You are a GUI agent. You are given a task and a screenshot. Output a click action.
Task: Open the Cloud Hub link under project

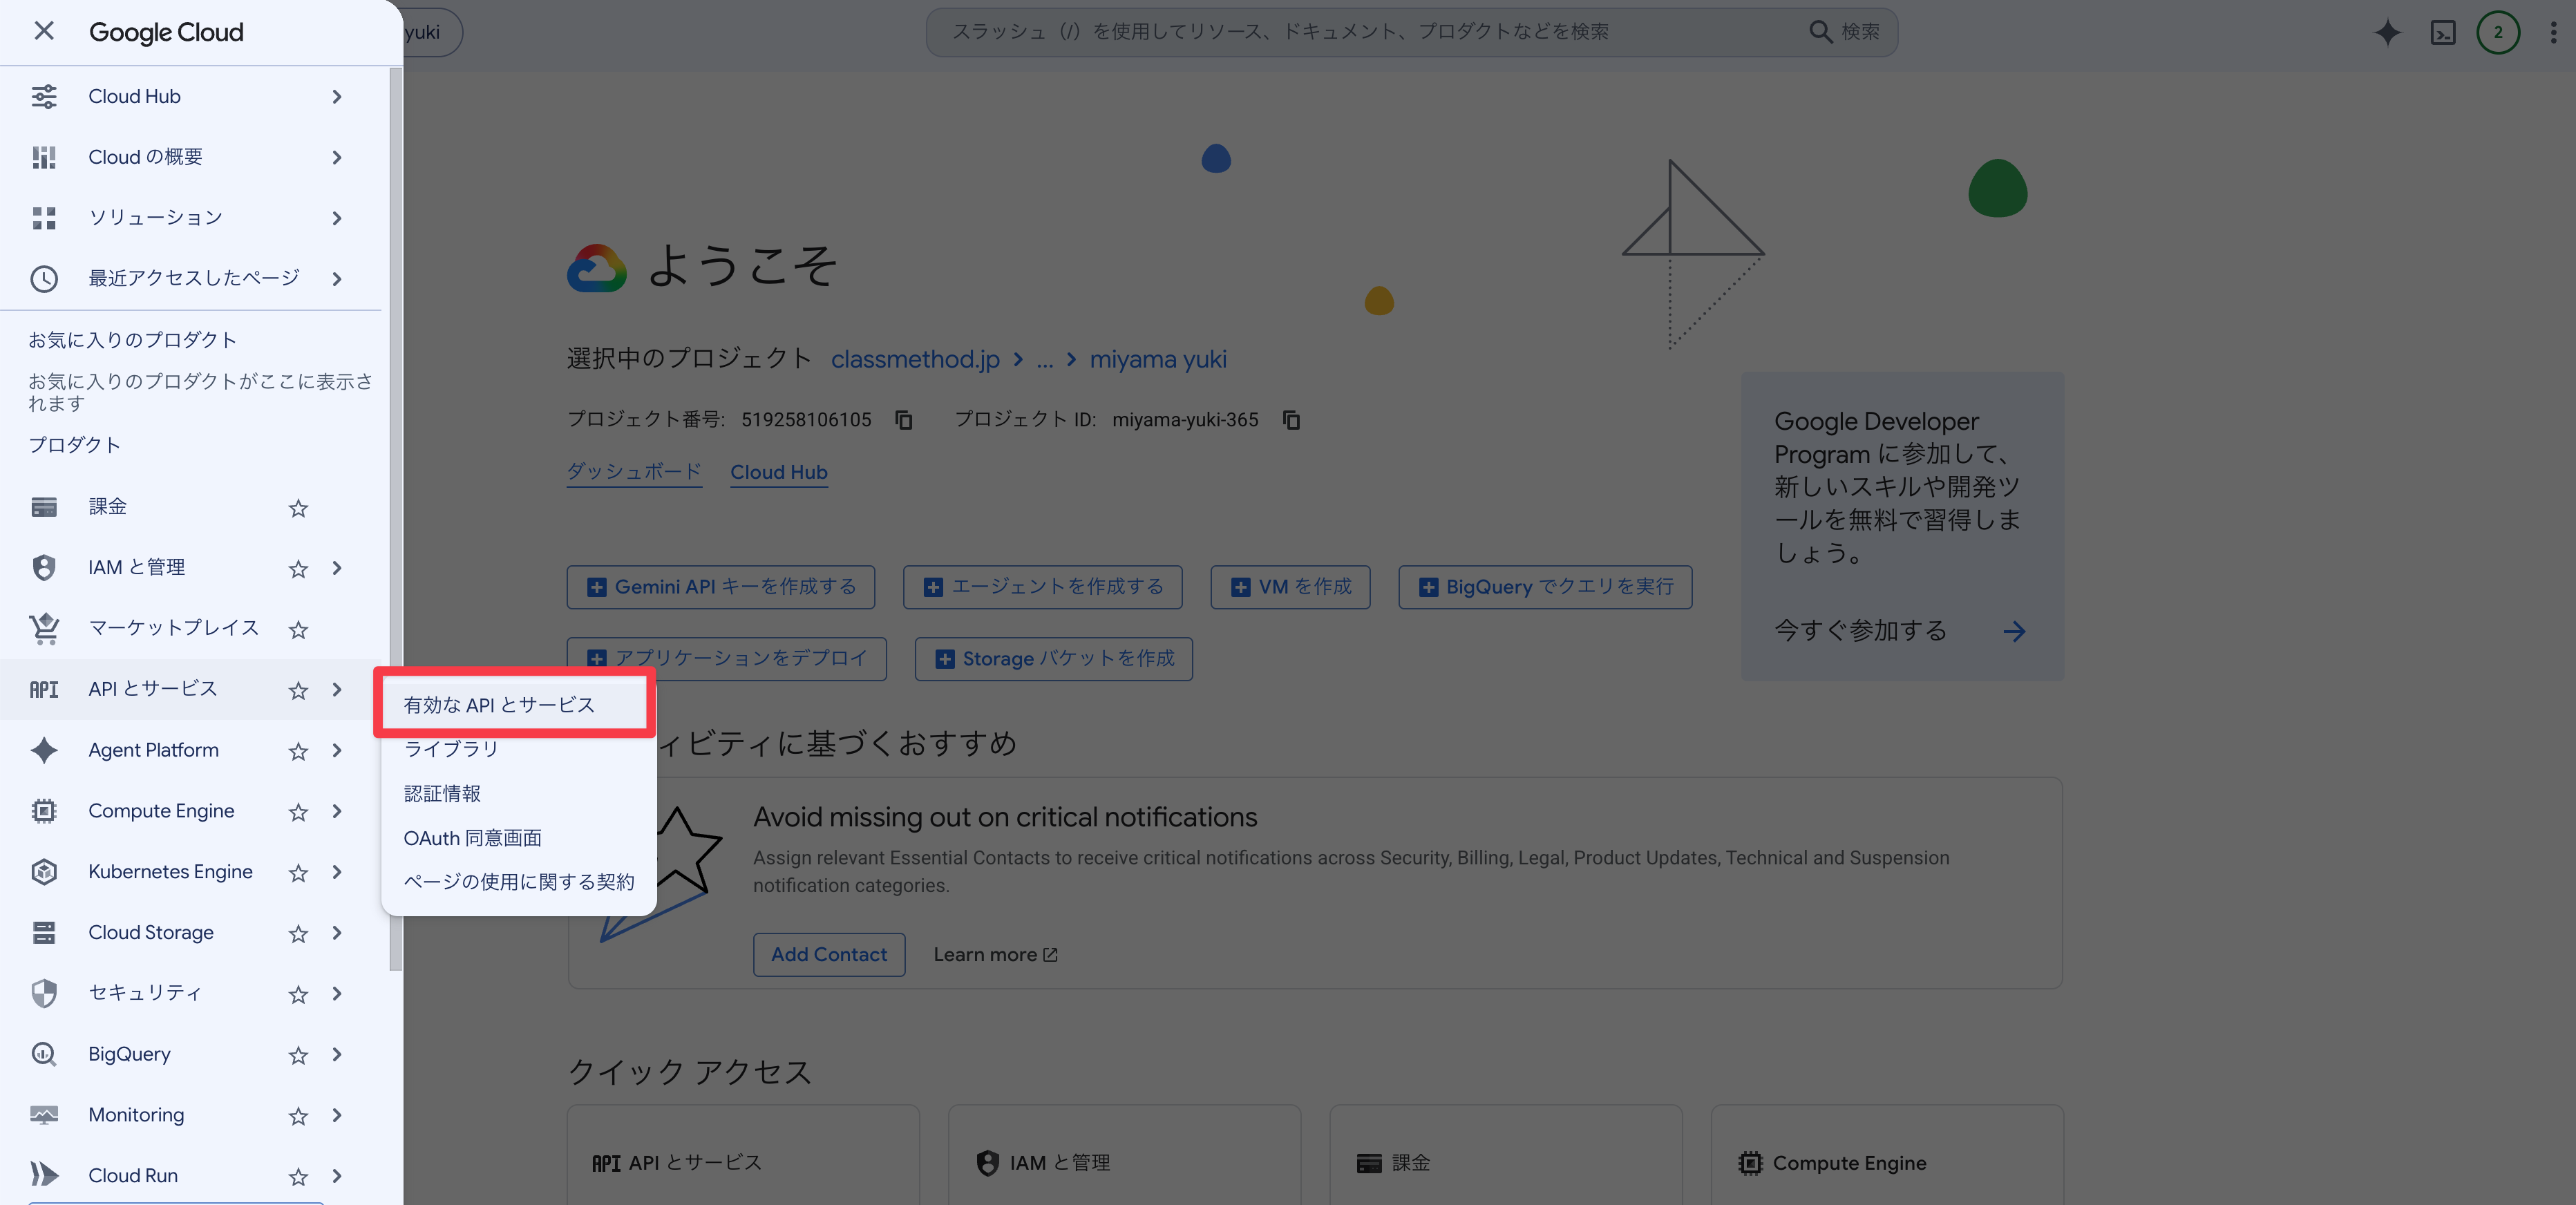pos(778,472)
